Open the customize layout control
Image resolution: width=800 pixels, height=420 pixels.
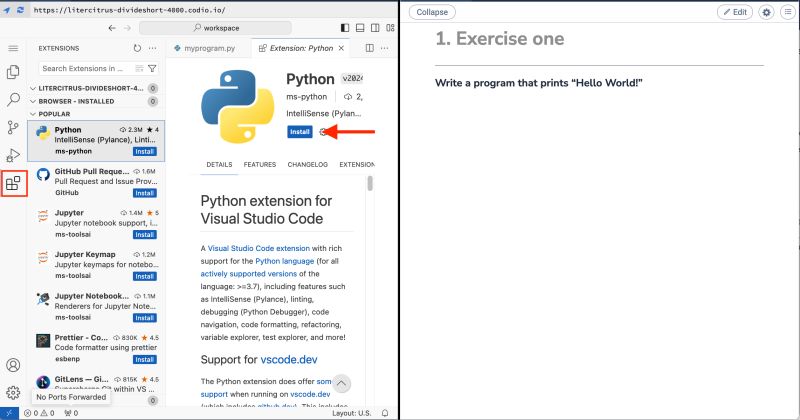click(x=390, y=28)
